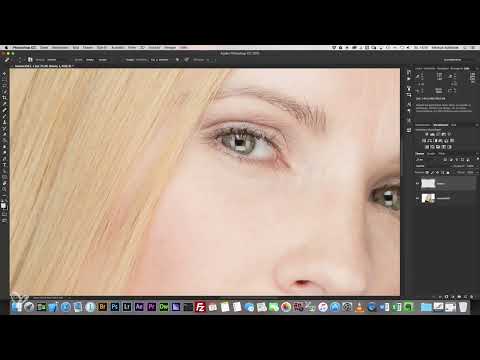Viewport: 480px width, 360px height.
Task: Select the Crop tool
Action: coord(4,98)
